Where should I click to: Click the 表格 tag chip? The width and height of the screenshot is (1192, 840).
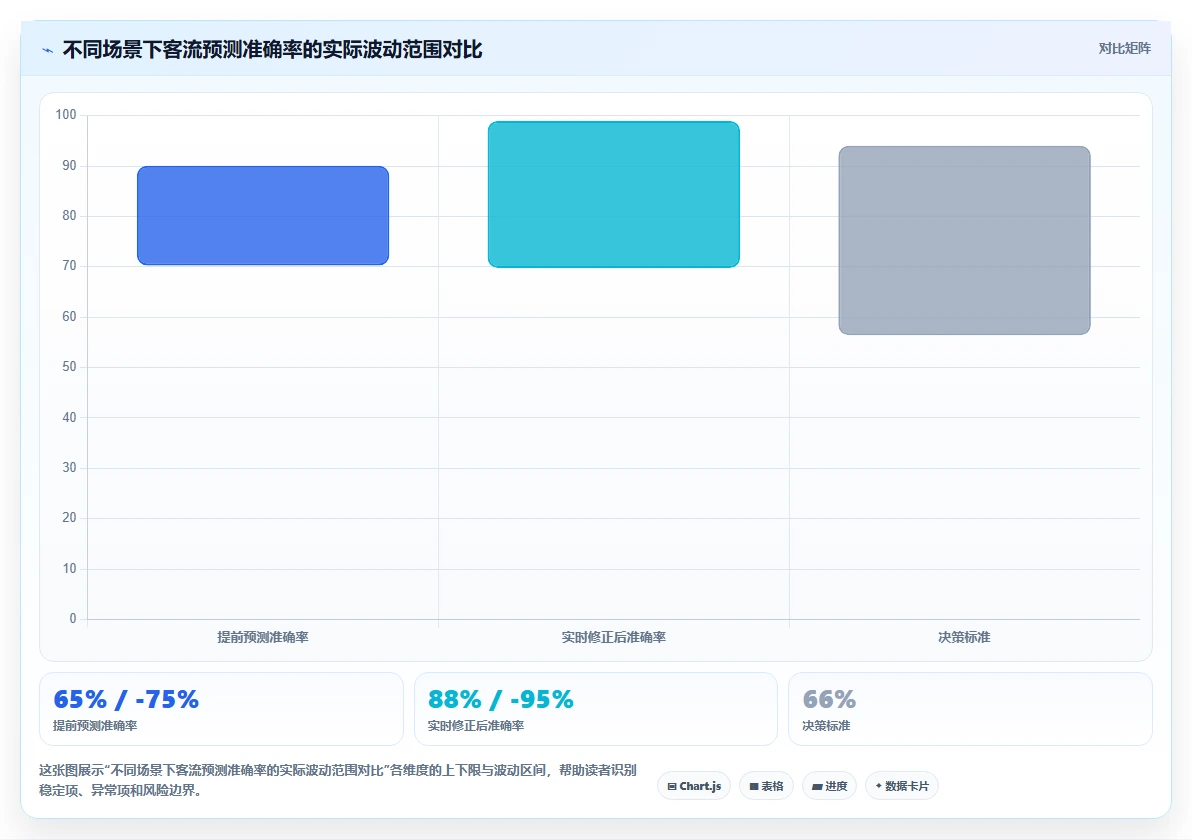766,786
